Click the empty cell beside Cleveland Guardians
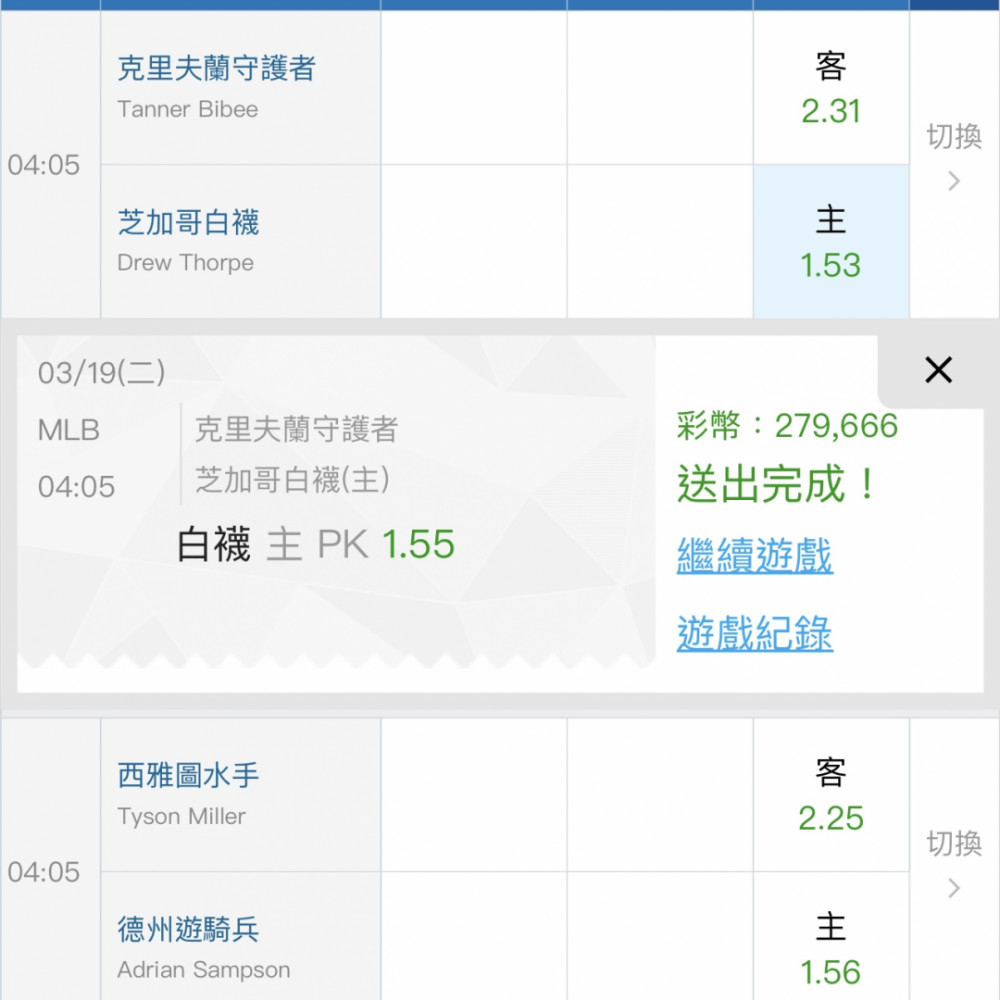The width and height of the screenshot is (1000, 1000). [474, 88]
